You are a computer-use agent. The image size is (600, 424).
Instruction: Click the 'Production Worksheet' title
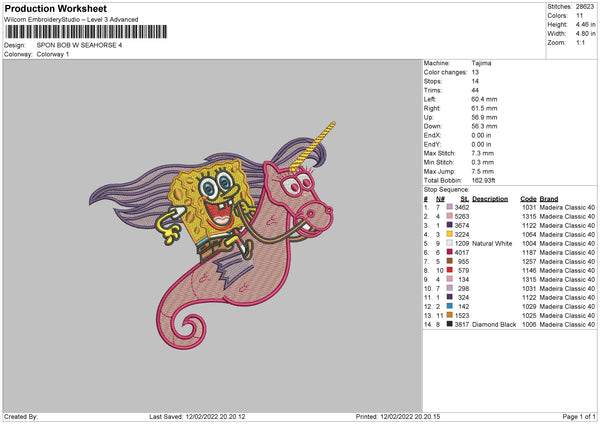pyautogui.click(x=56, y=8)
